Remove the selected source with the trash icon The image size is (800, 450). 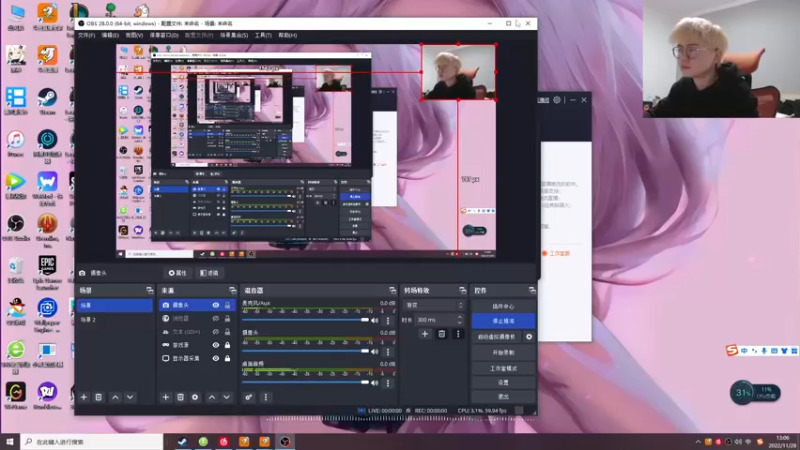(180, 397)
